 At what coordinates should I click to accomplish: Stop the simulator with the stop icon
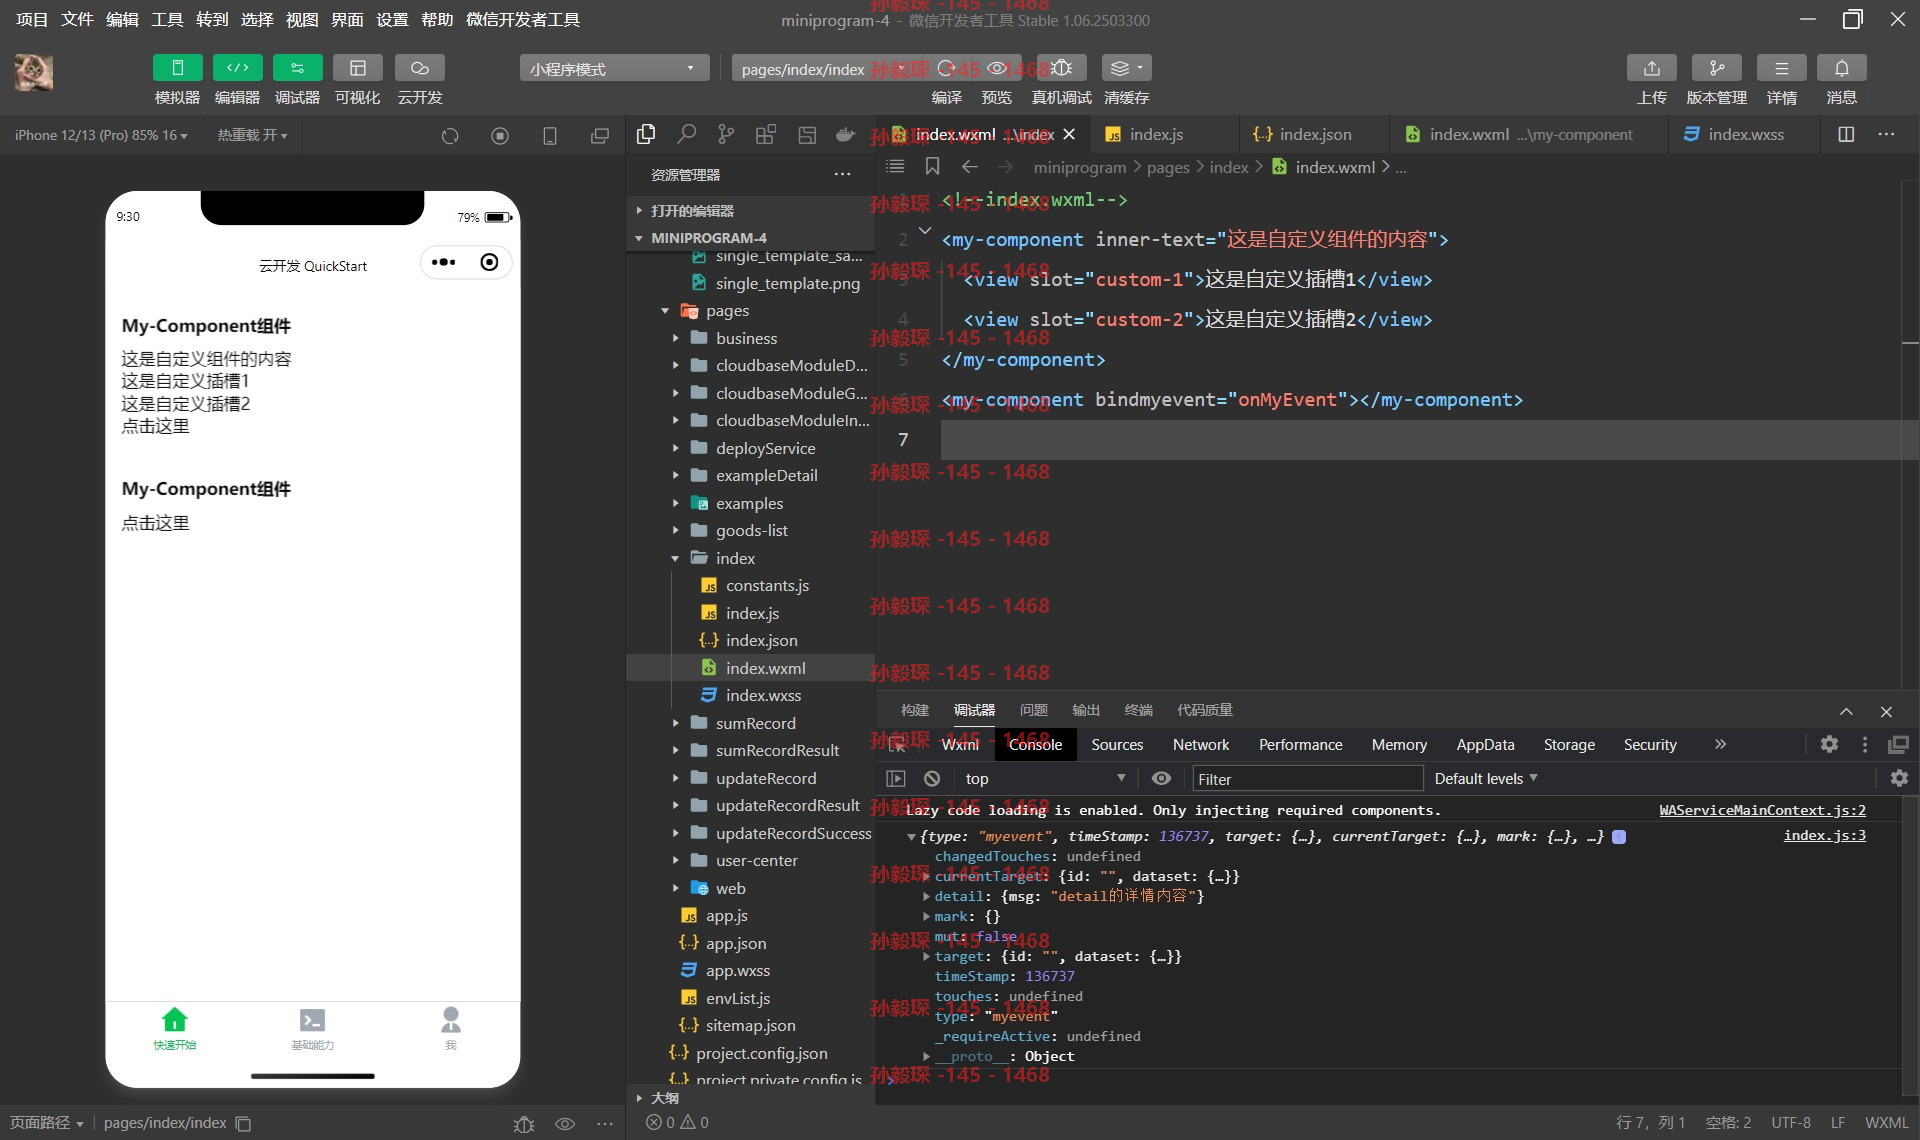pos(500,135)
